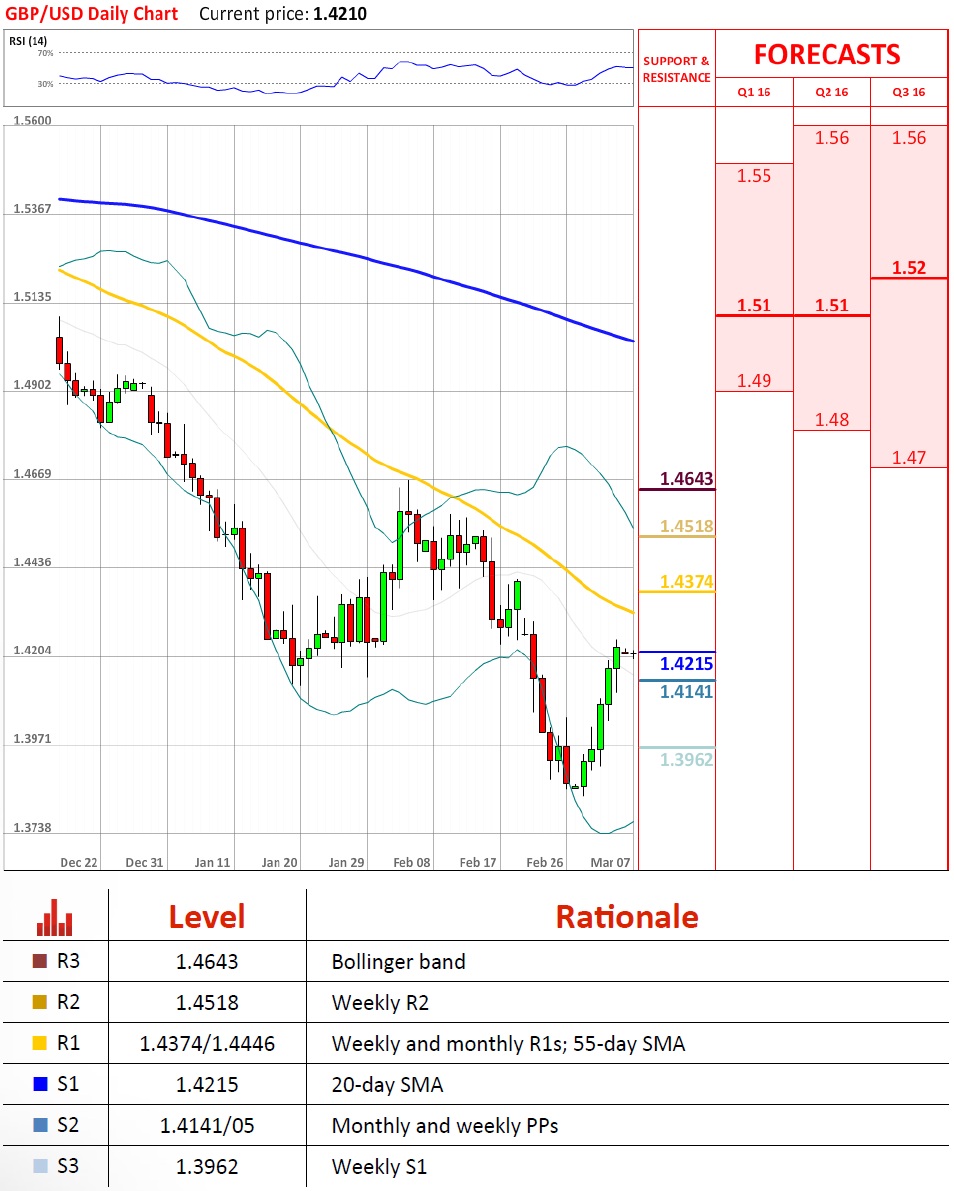The width and height of the screenshot is (954, 1191).
Task: Click the 1.4141 support label beside chart
Action: coord(687,691)
